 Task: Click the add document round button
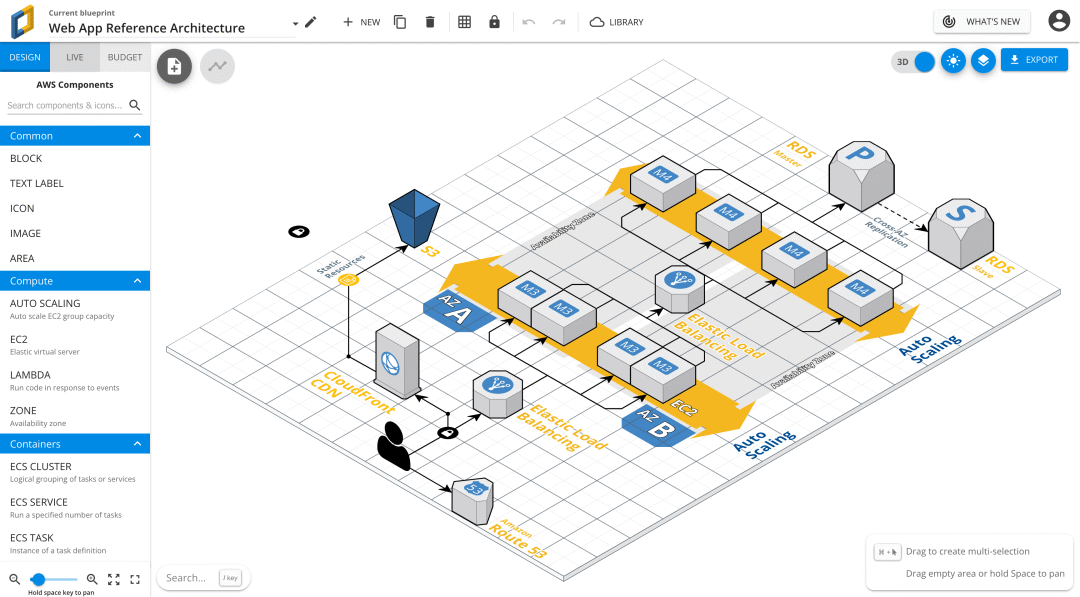point(174,66)
